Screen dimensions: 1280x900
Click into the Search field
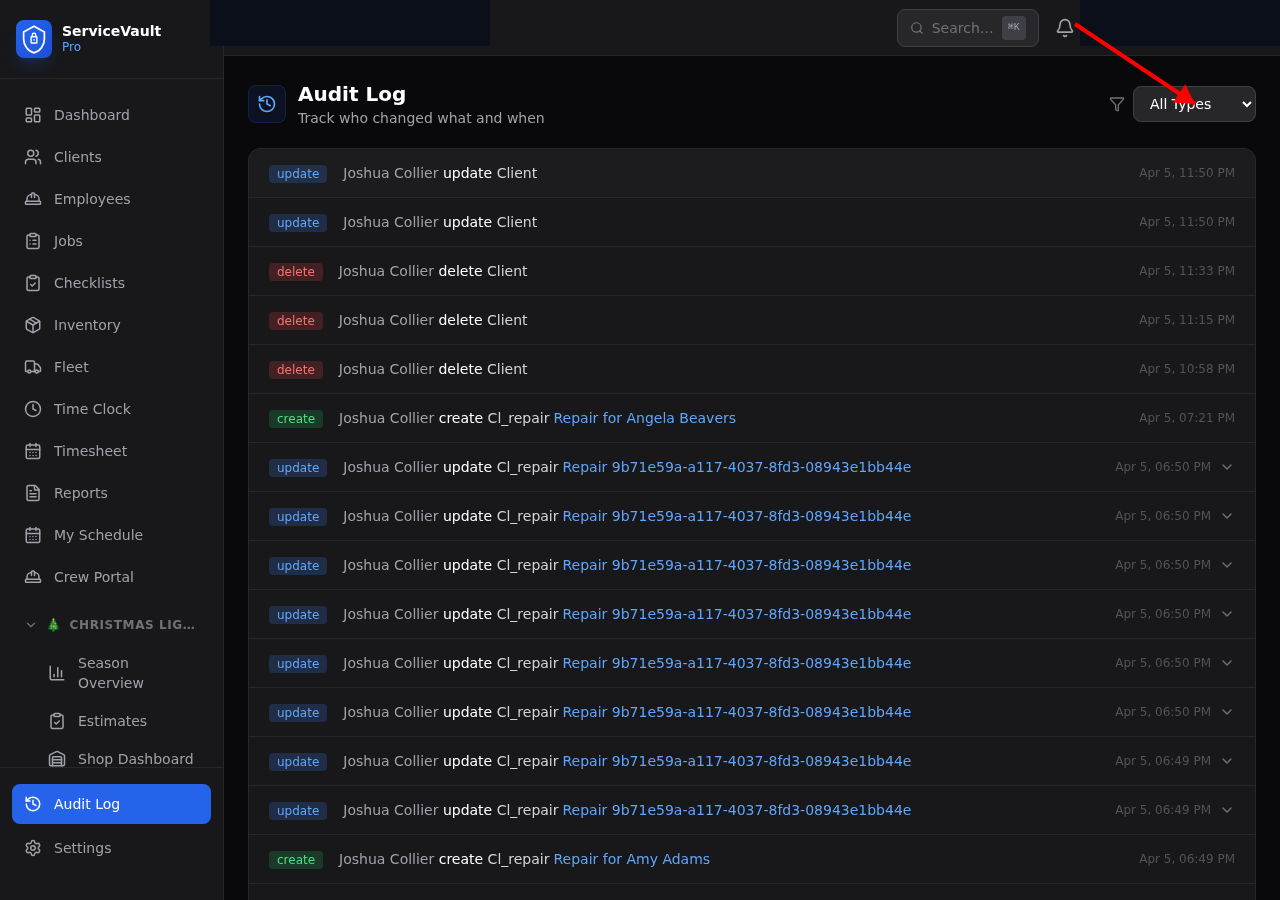click(960, 28)
